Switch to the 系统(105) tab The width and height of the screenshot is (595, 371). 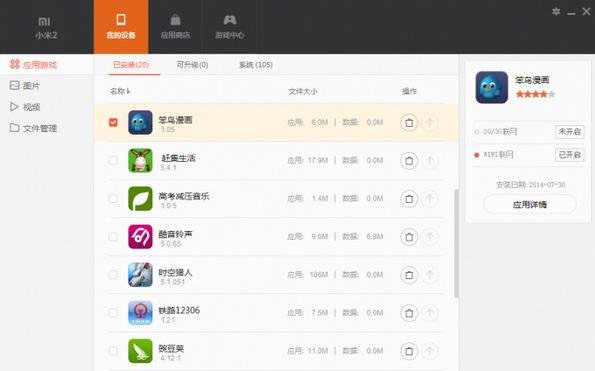[256, 65]
